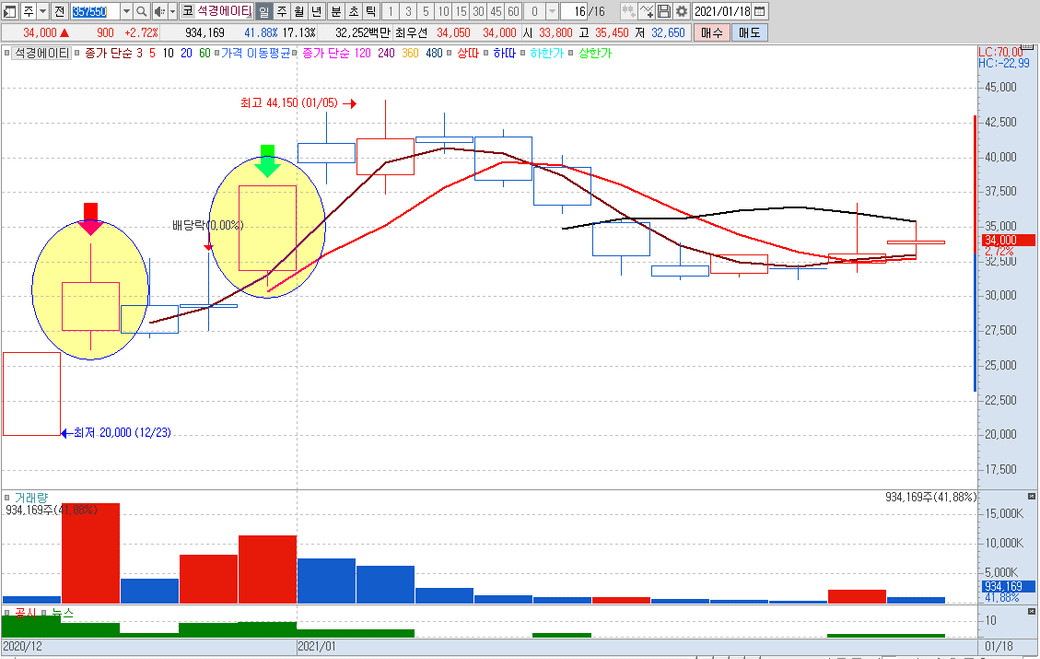Save chart with floppy disk icon
Image resolution: width=1040 pixels, height=659 pixels.
(664, 11)
